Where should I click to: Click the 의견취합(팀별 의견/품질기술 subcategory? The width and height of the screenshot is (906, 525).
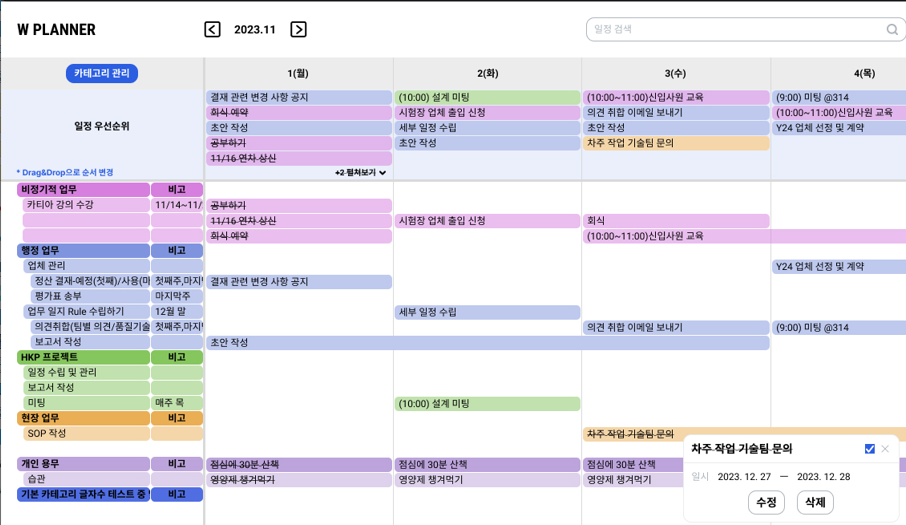tap(90, 327)
